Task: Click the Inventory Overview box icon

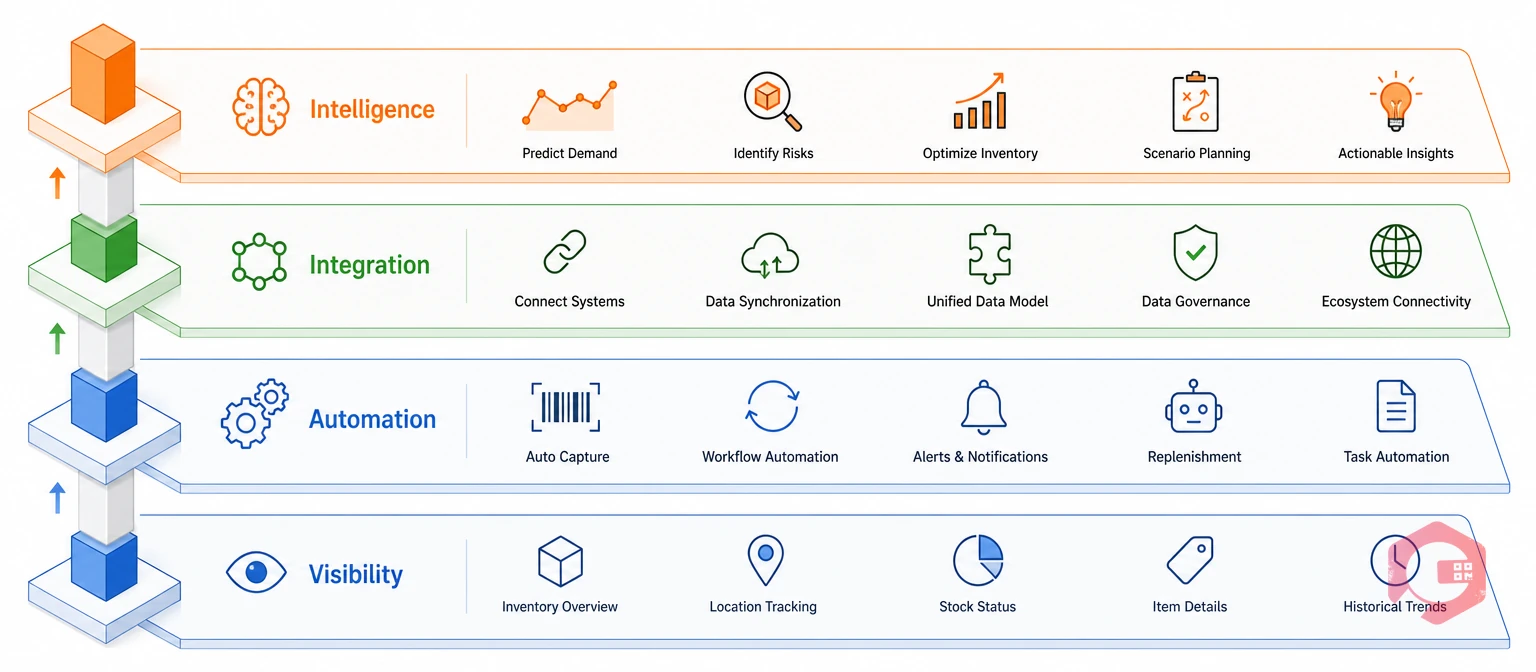Action: (560, 561)
